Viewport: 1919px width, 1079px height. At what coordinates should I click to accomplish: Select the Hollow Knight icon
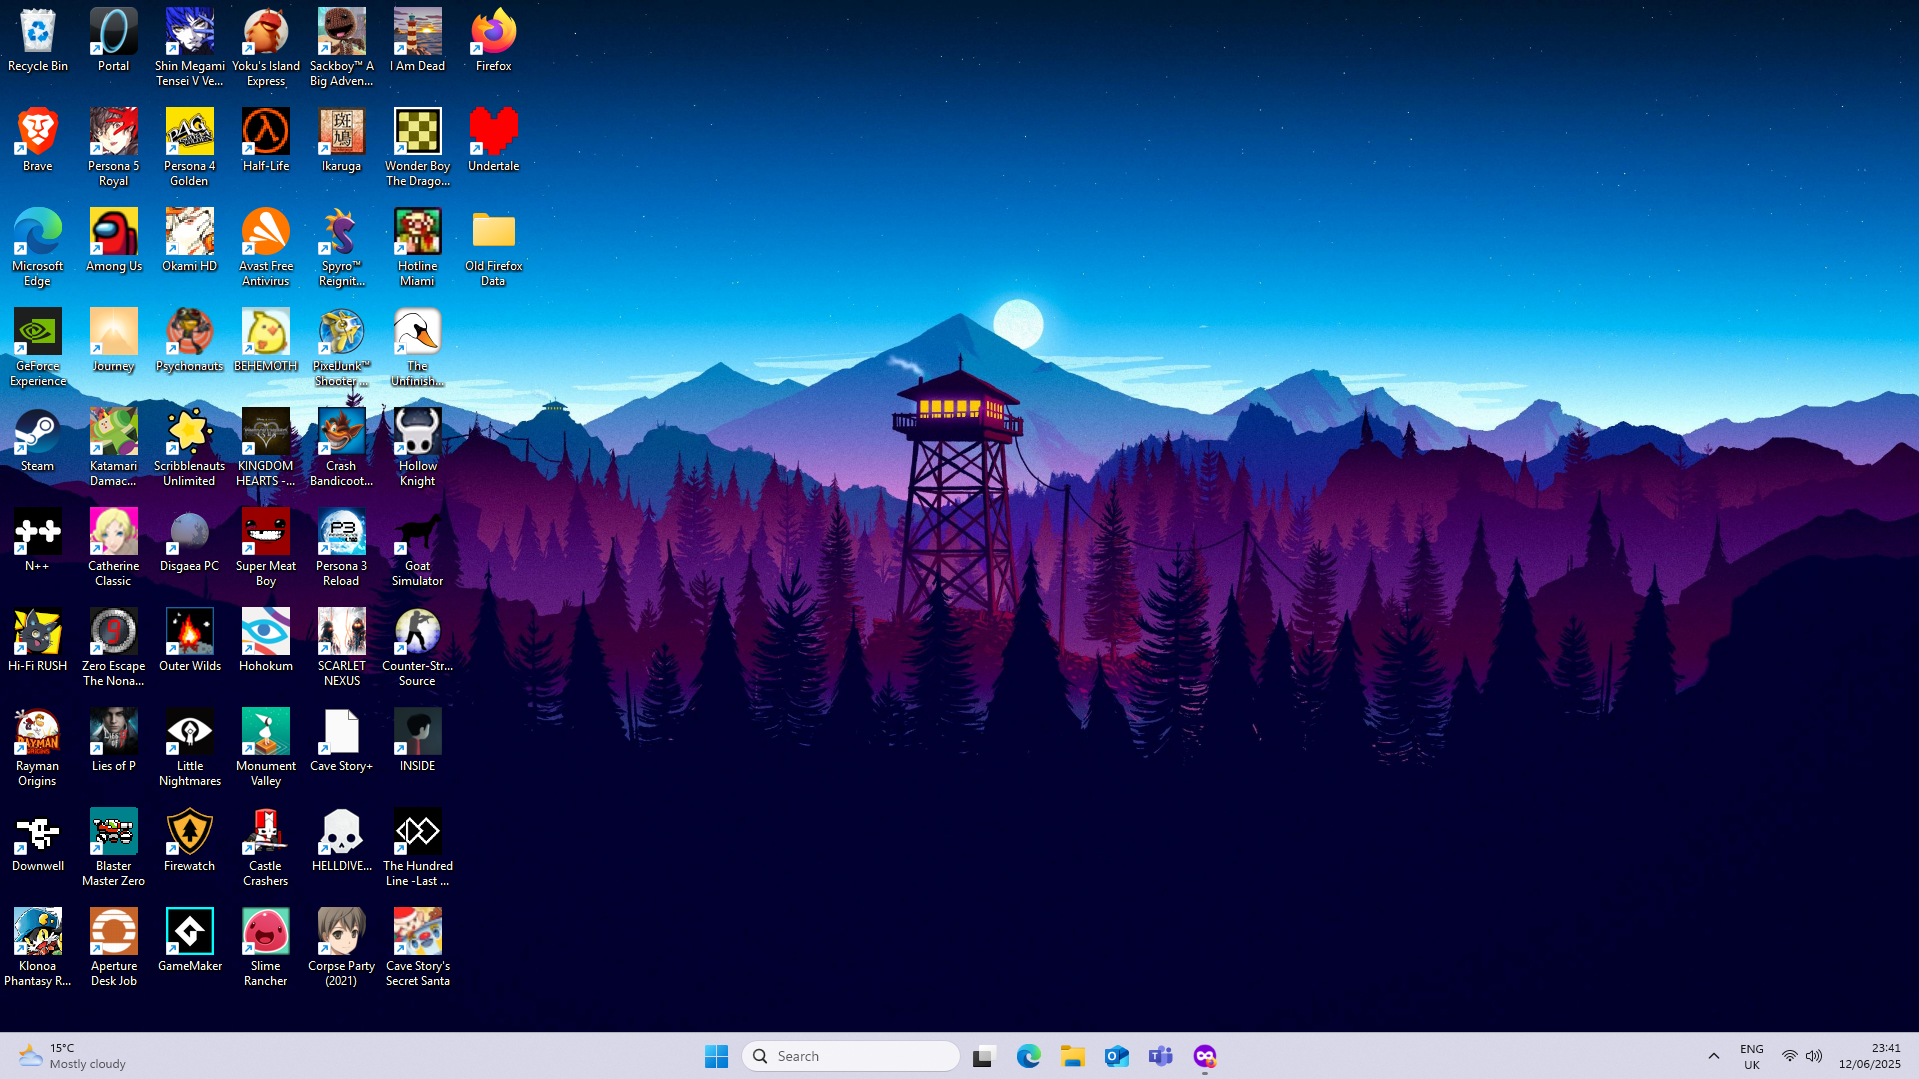(x=418, y=432)
